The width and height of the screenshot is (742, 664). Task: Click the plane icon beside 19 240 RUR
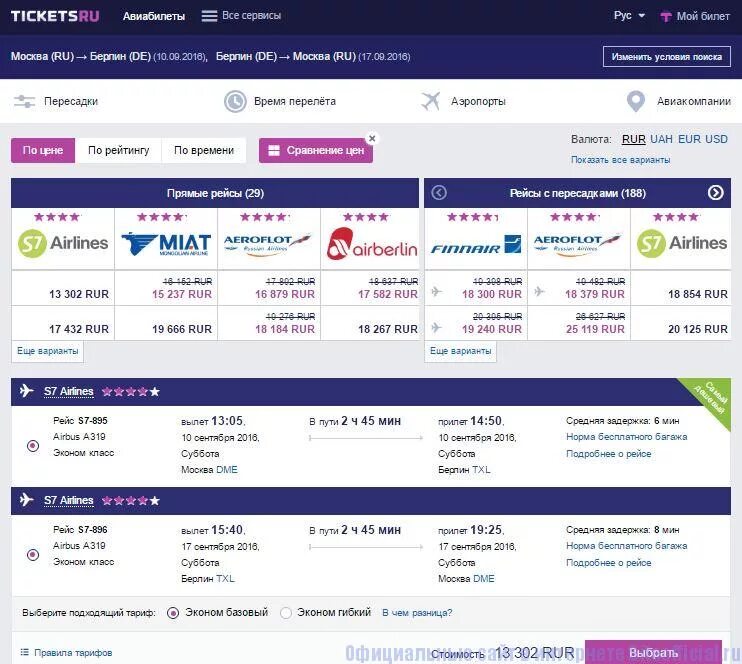(x=437, y=327)
